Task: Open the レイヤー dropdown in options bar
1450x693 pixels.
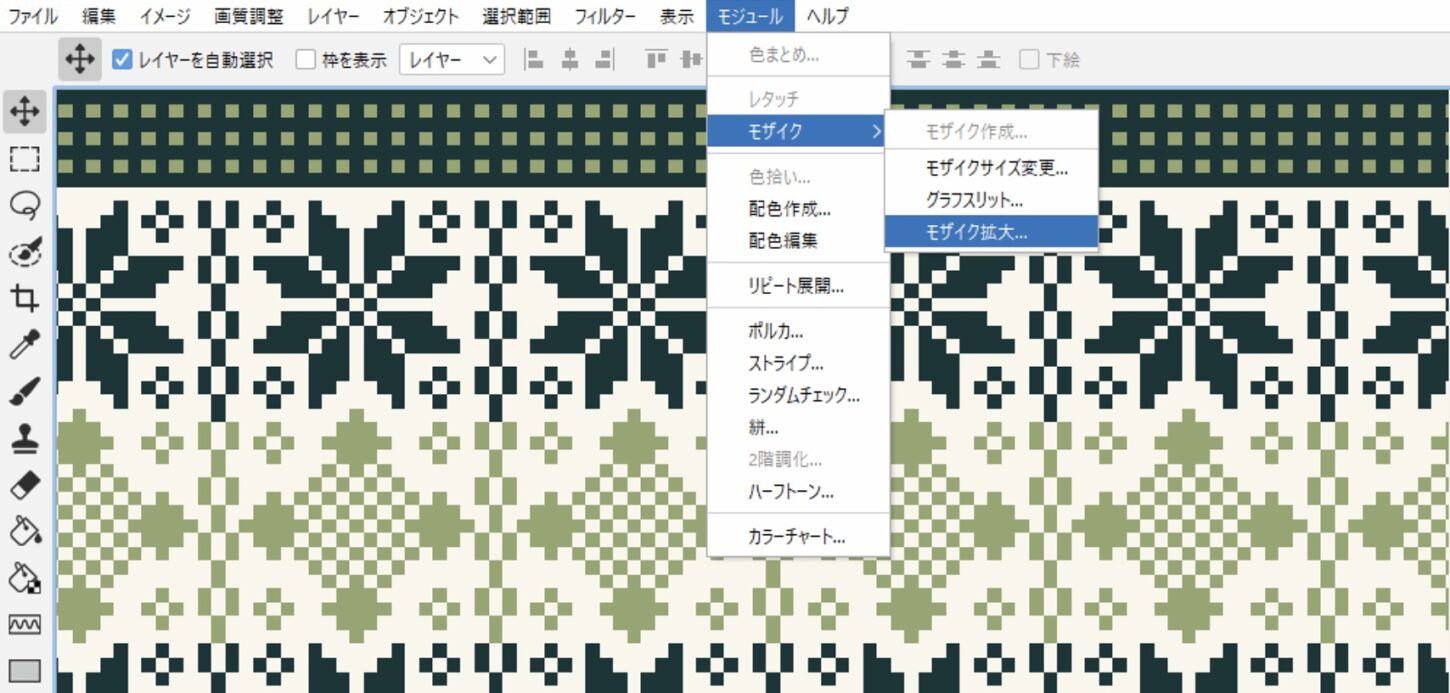Action: pyautogui.click(x=452, y=60)
